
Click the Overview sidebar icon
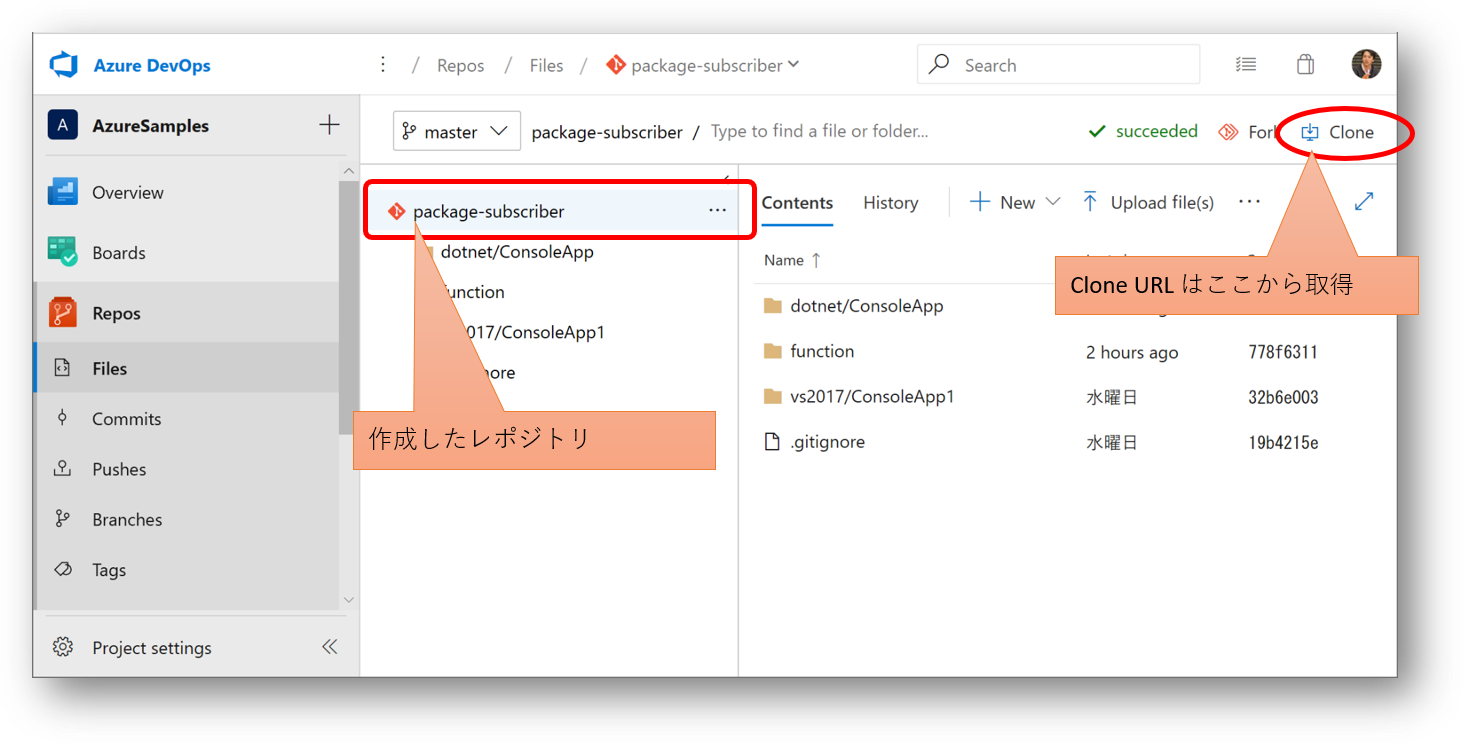[x=63, y=191]
